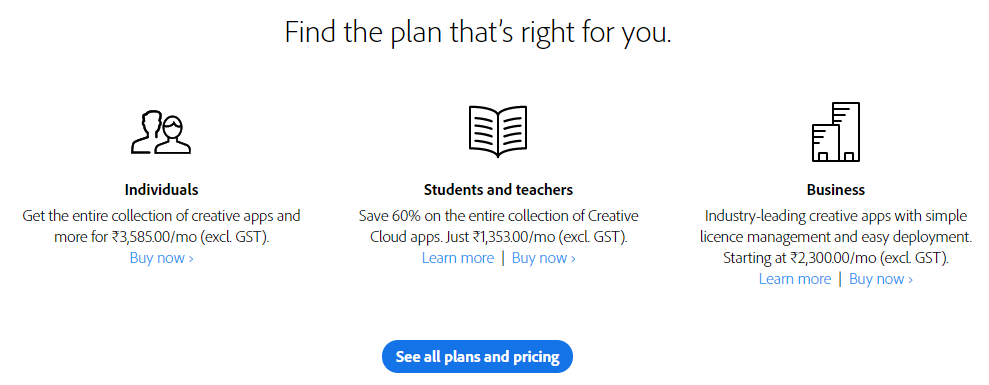Select the Individuals plan heading
Screen dimensions: 989x385
(x=161, y=189)
